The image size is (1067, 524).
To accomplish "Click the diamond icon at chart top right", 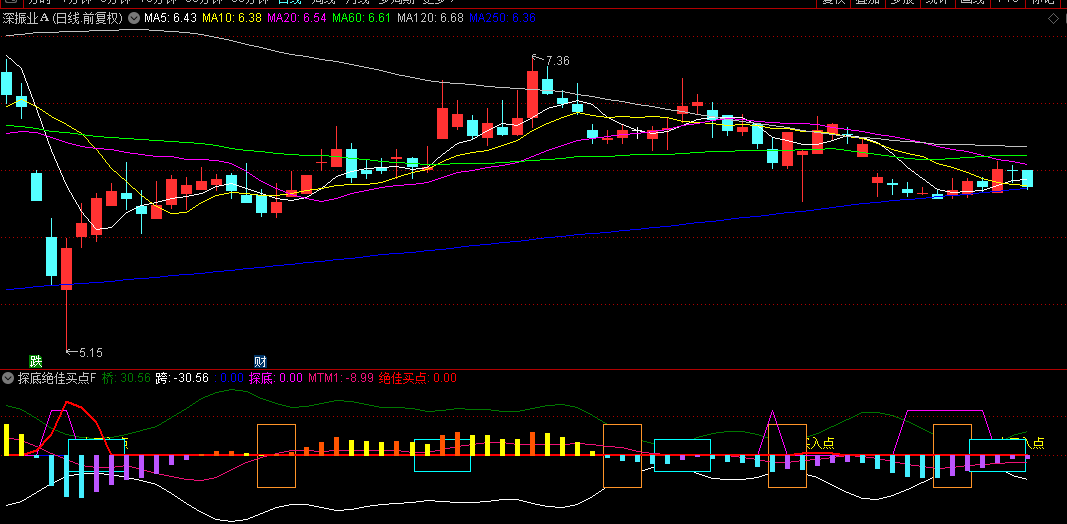I will (1051, 18).
